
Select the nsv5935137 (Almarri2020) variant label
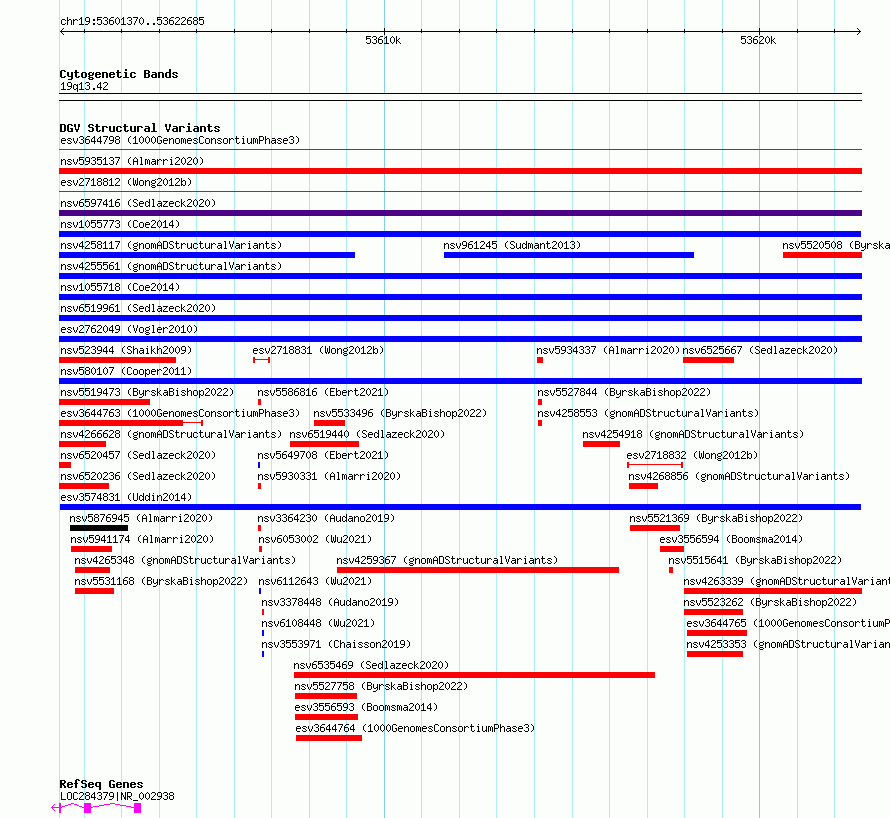(x=132, y=161)
